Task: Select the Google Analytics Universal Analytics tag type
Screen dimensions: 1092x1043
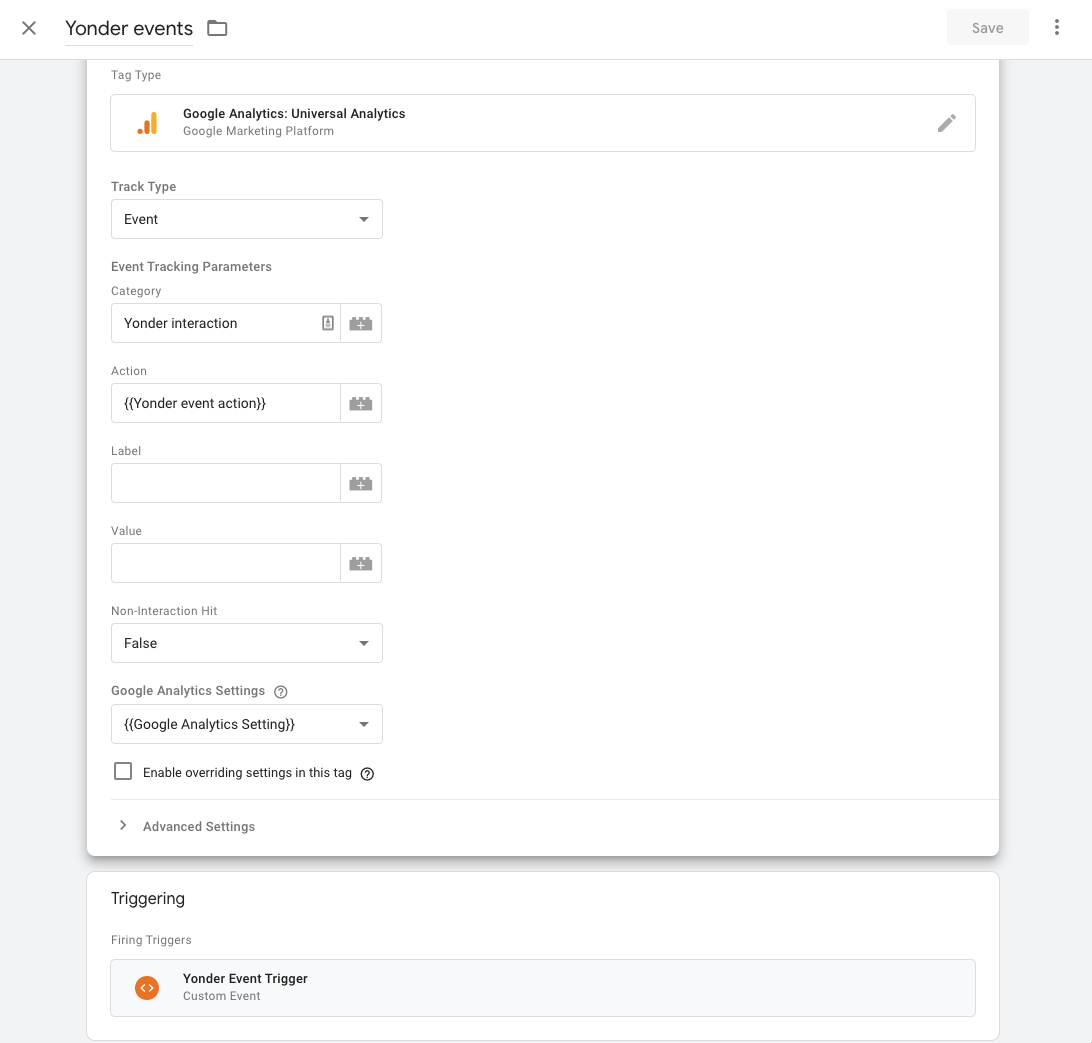Action: (543, 123)
